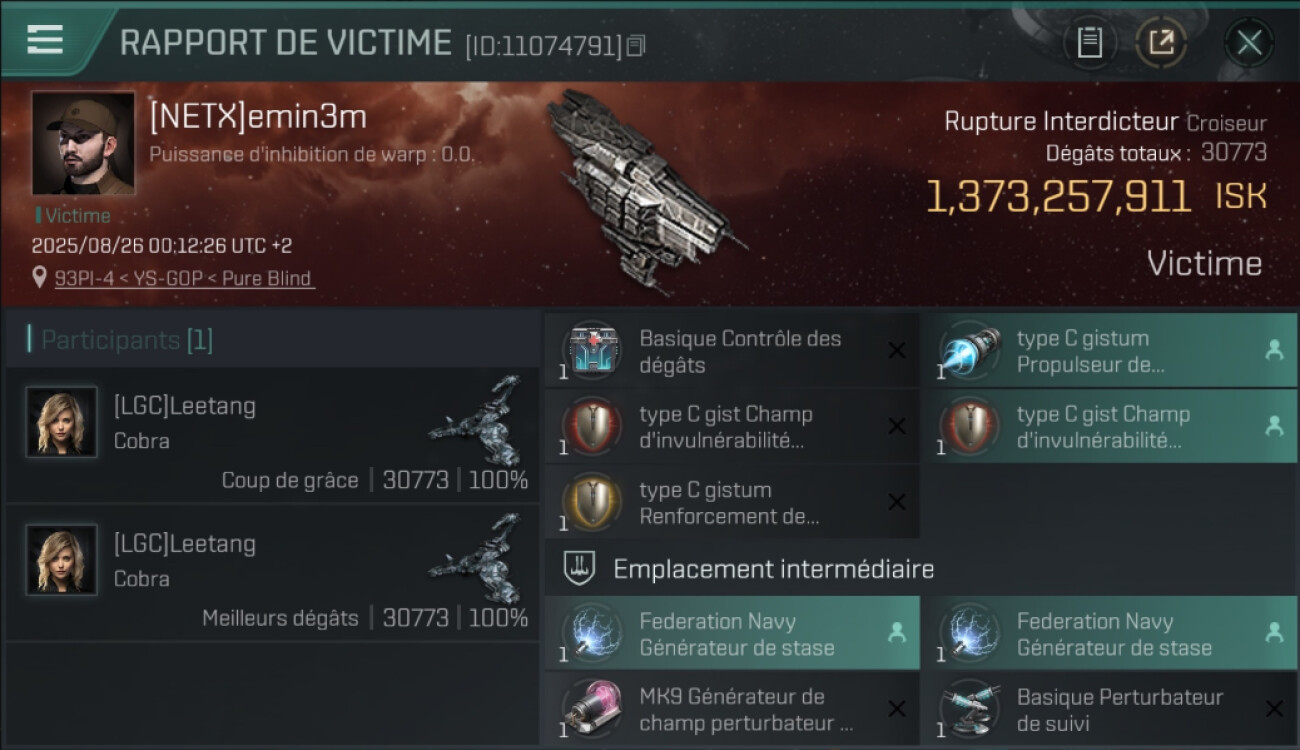The width and height of the screenshot is (1300, 750).
Task: Select Leetang's Coup de grâce entry
Action: (272, 435)
